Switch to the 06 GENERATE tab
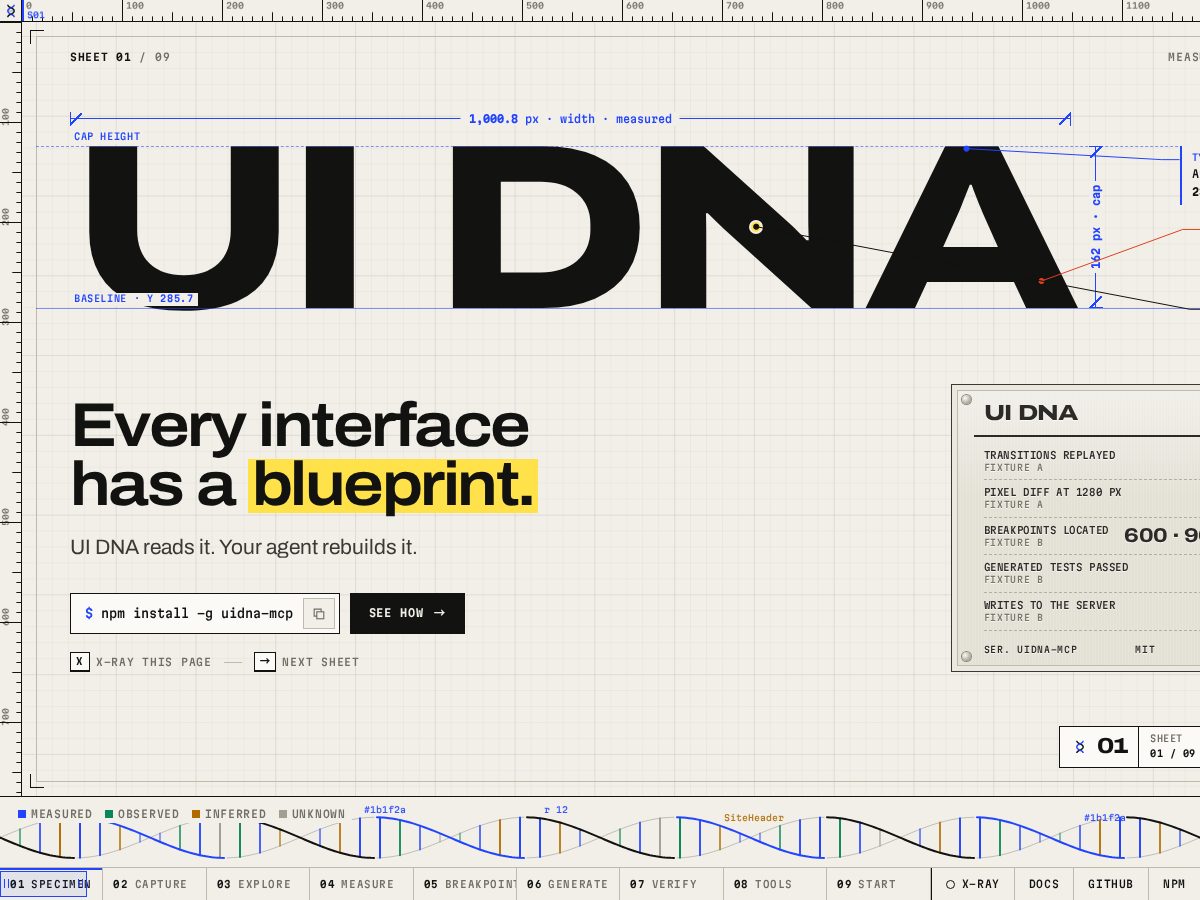This screenshot has width=1200, height=900. (568, 884)
